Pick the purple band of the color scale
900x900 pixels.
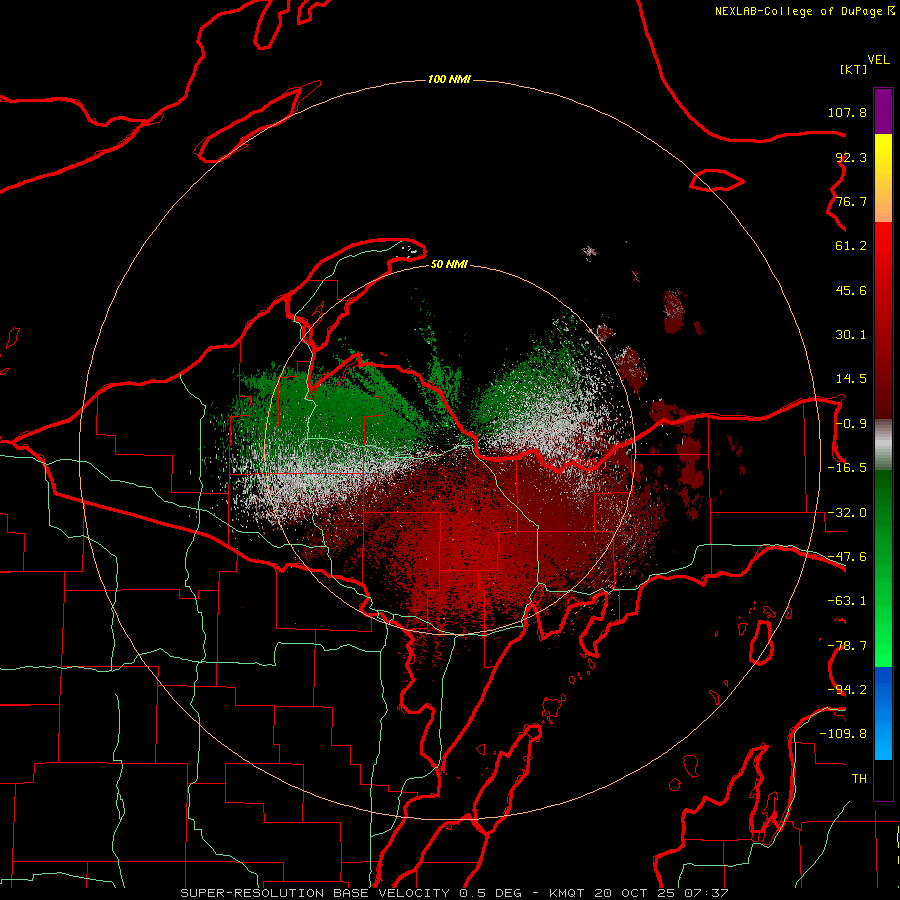[883, 111]
